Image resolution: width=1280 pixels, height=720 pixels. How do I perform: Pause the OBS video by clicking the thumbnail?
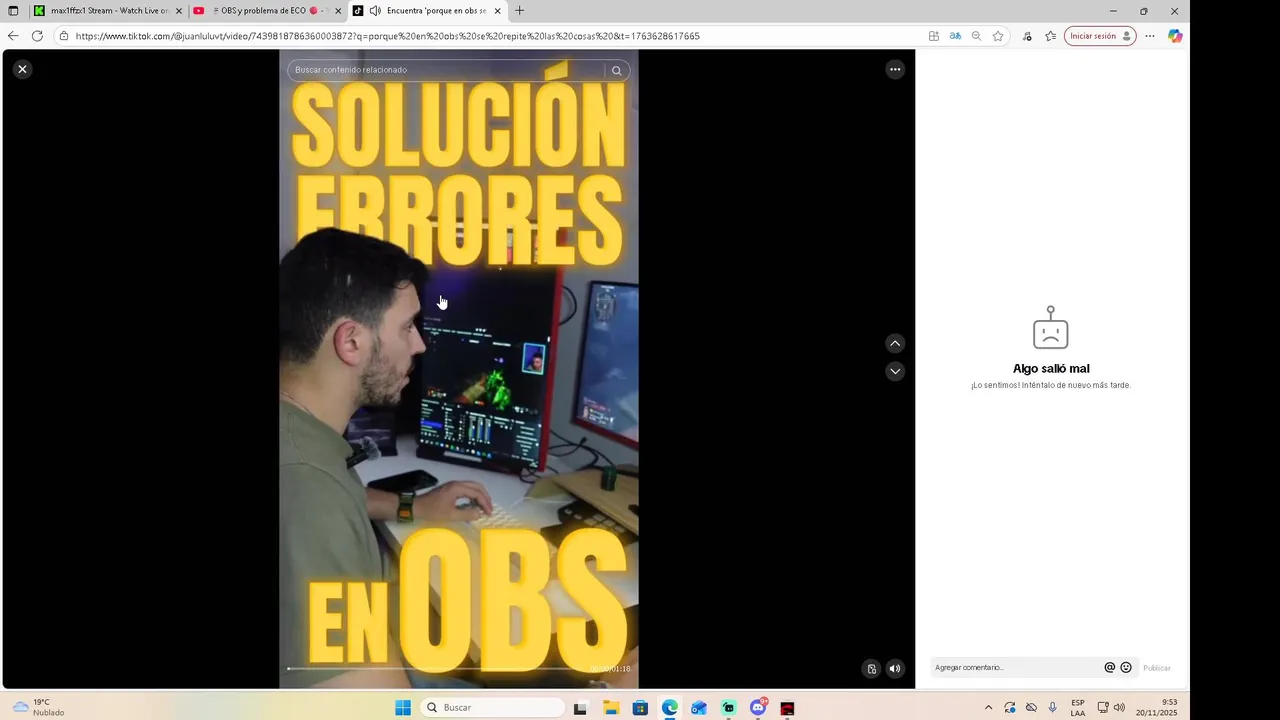459,369
